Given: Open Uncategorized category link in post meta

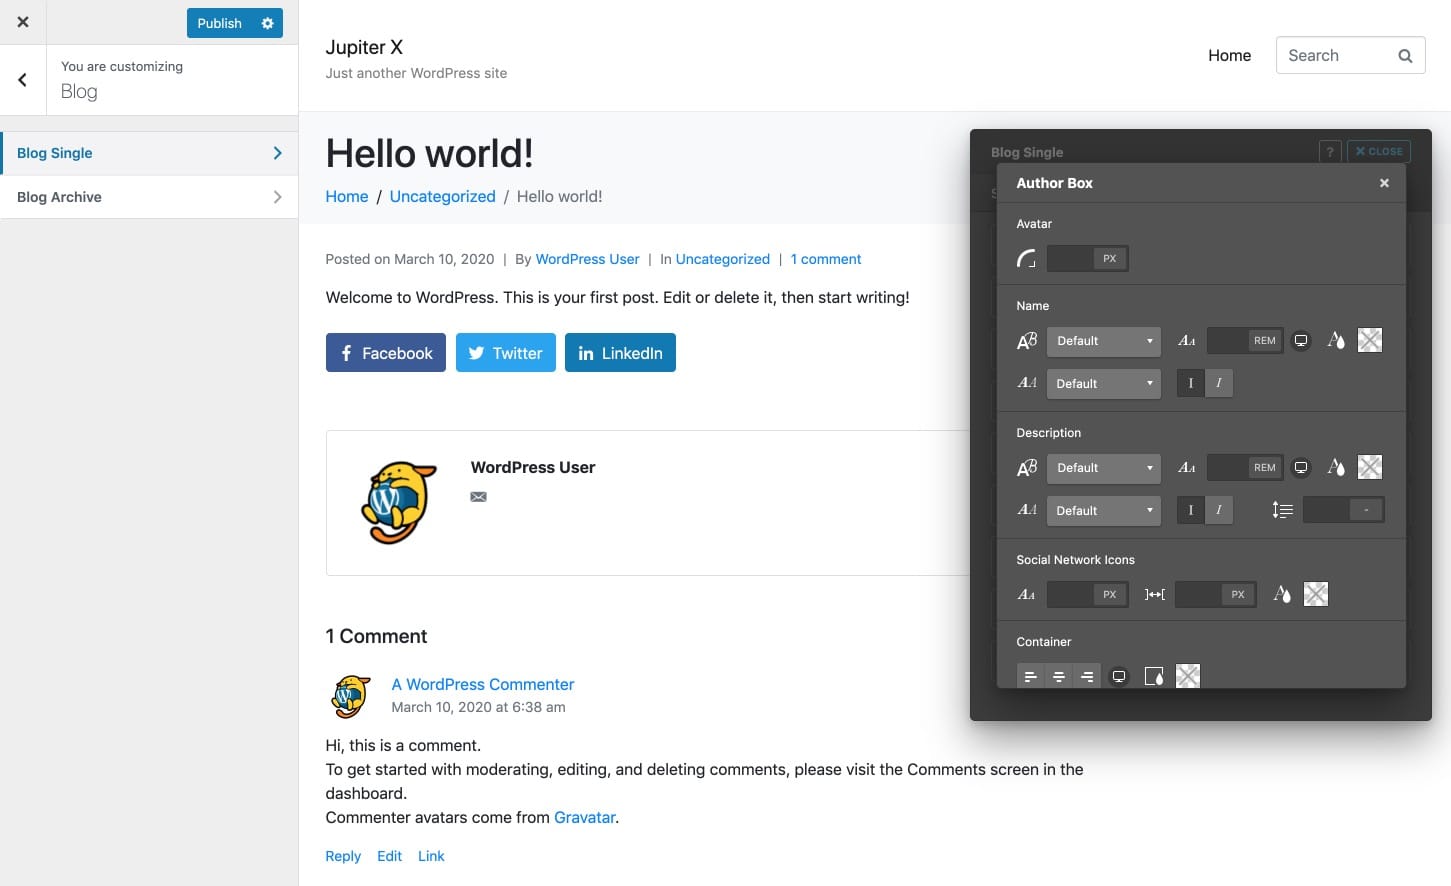Looking at the screenshot, I should pos(723,259).
